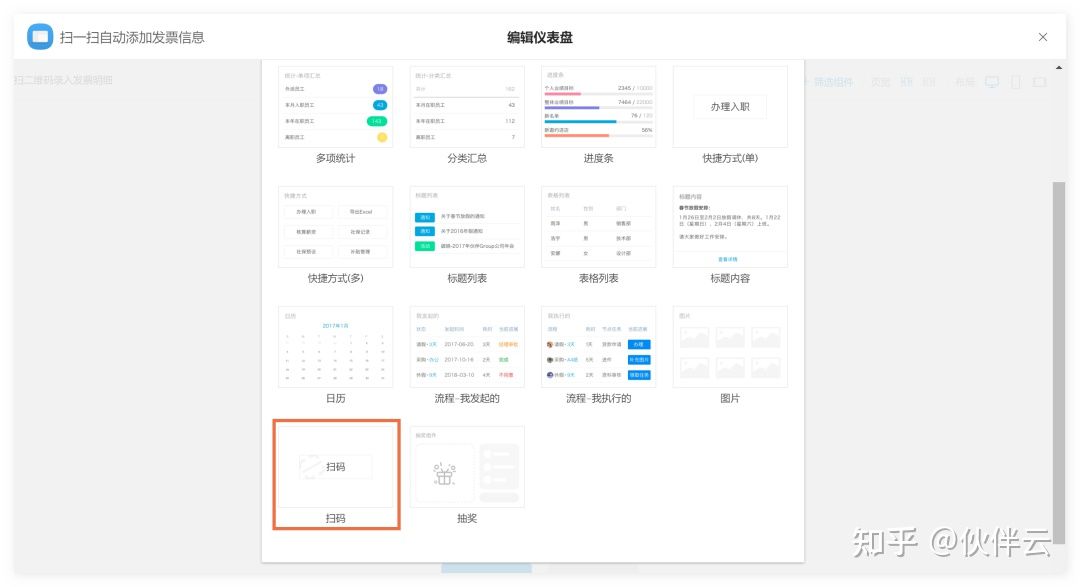Viewport: 1080px width, 587px height.
Task: Select the 快捷方式(多) widget thumbnail
Action: point(335,227)
